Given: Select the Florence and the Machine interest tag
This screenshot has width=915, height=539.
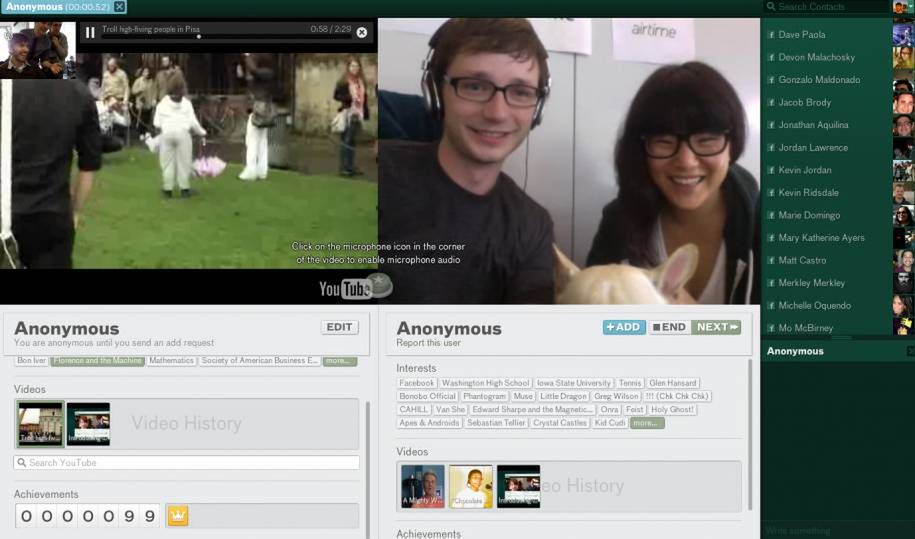Looking at the screenshot, I should point(97,360).
